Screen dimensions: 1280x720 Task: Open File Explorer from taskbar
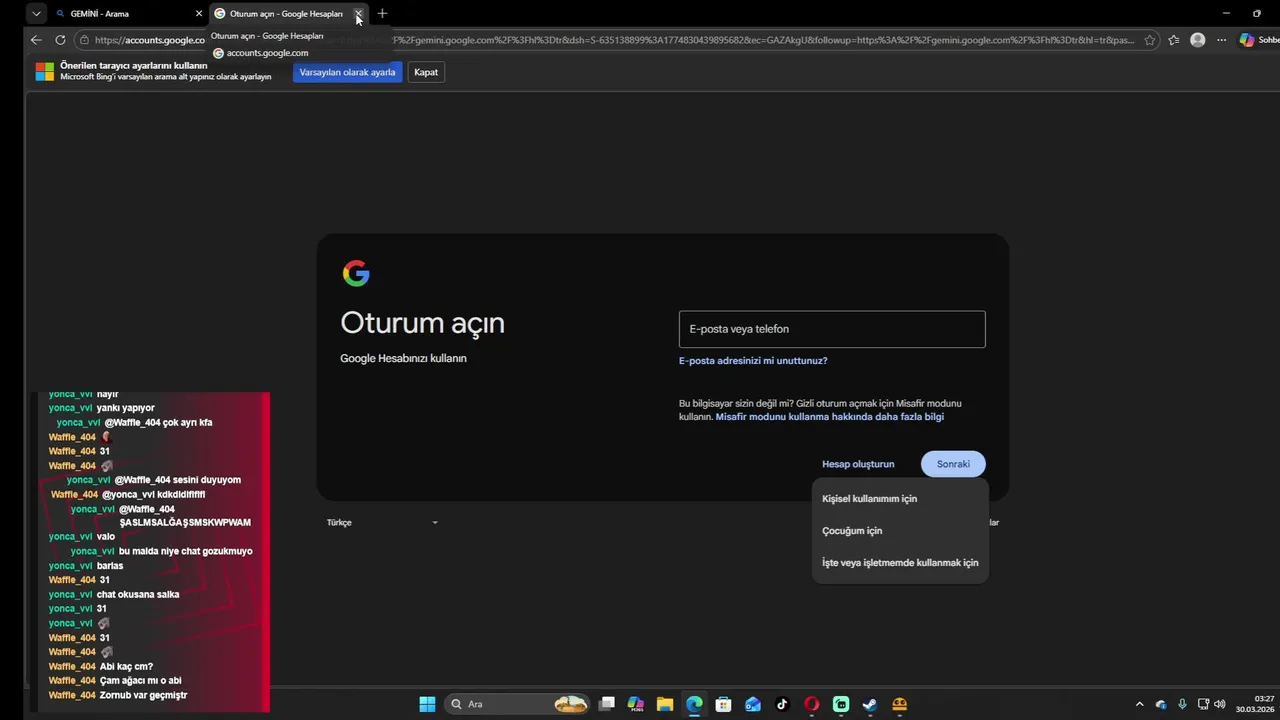click(x=665, y=704)
